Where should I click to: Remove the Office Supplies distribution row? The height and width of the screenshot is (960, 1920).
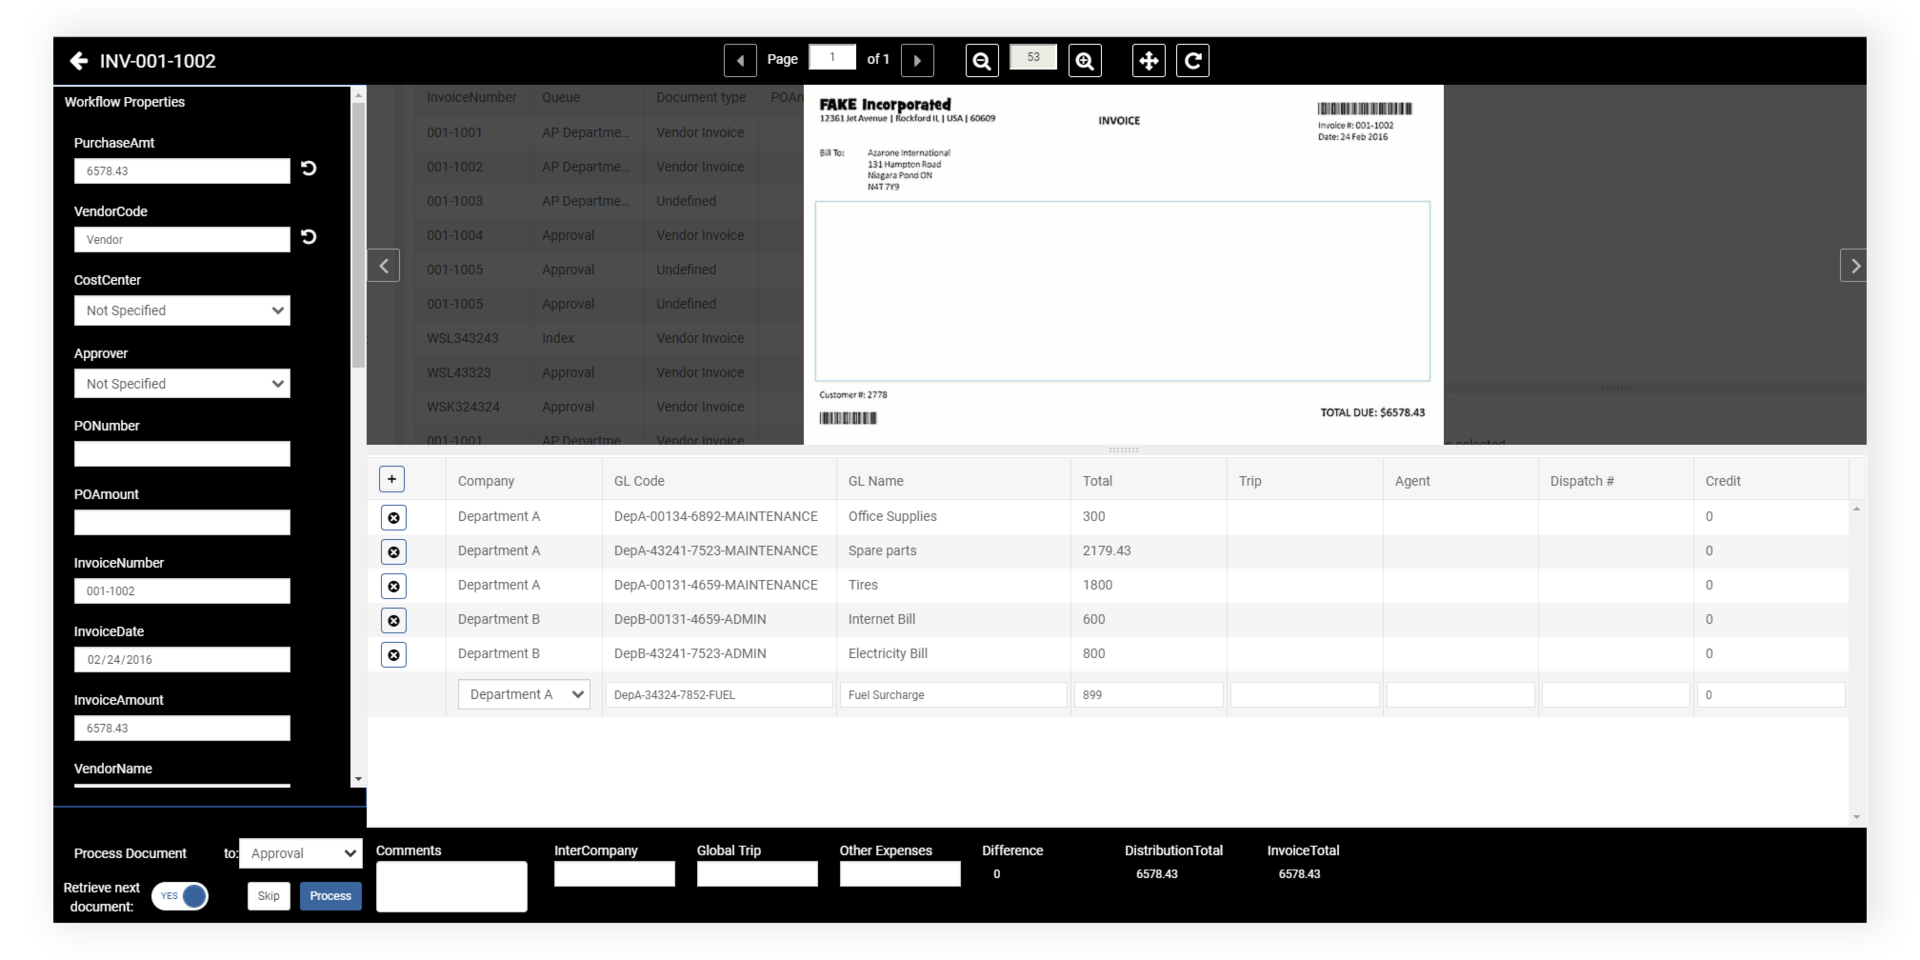click(394, 517)
